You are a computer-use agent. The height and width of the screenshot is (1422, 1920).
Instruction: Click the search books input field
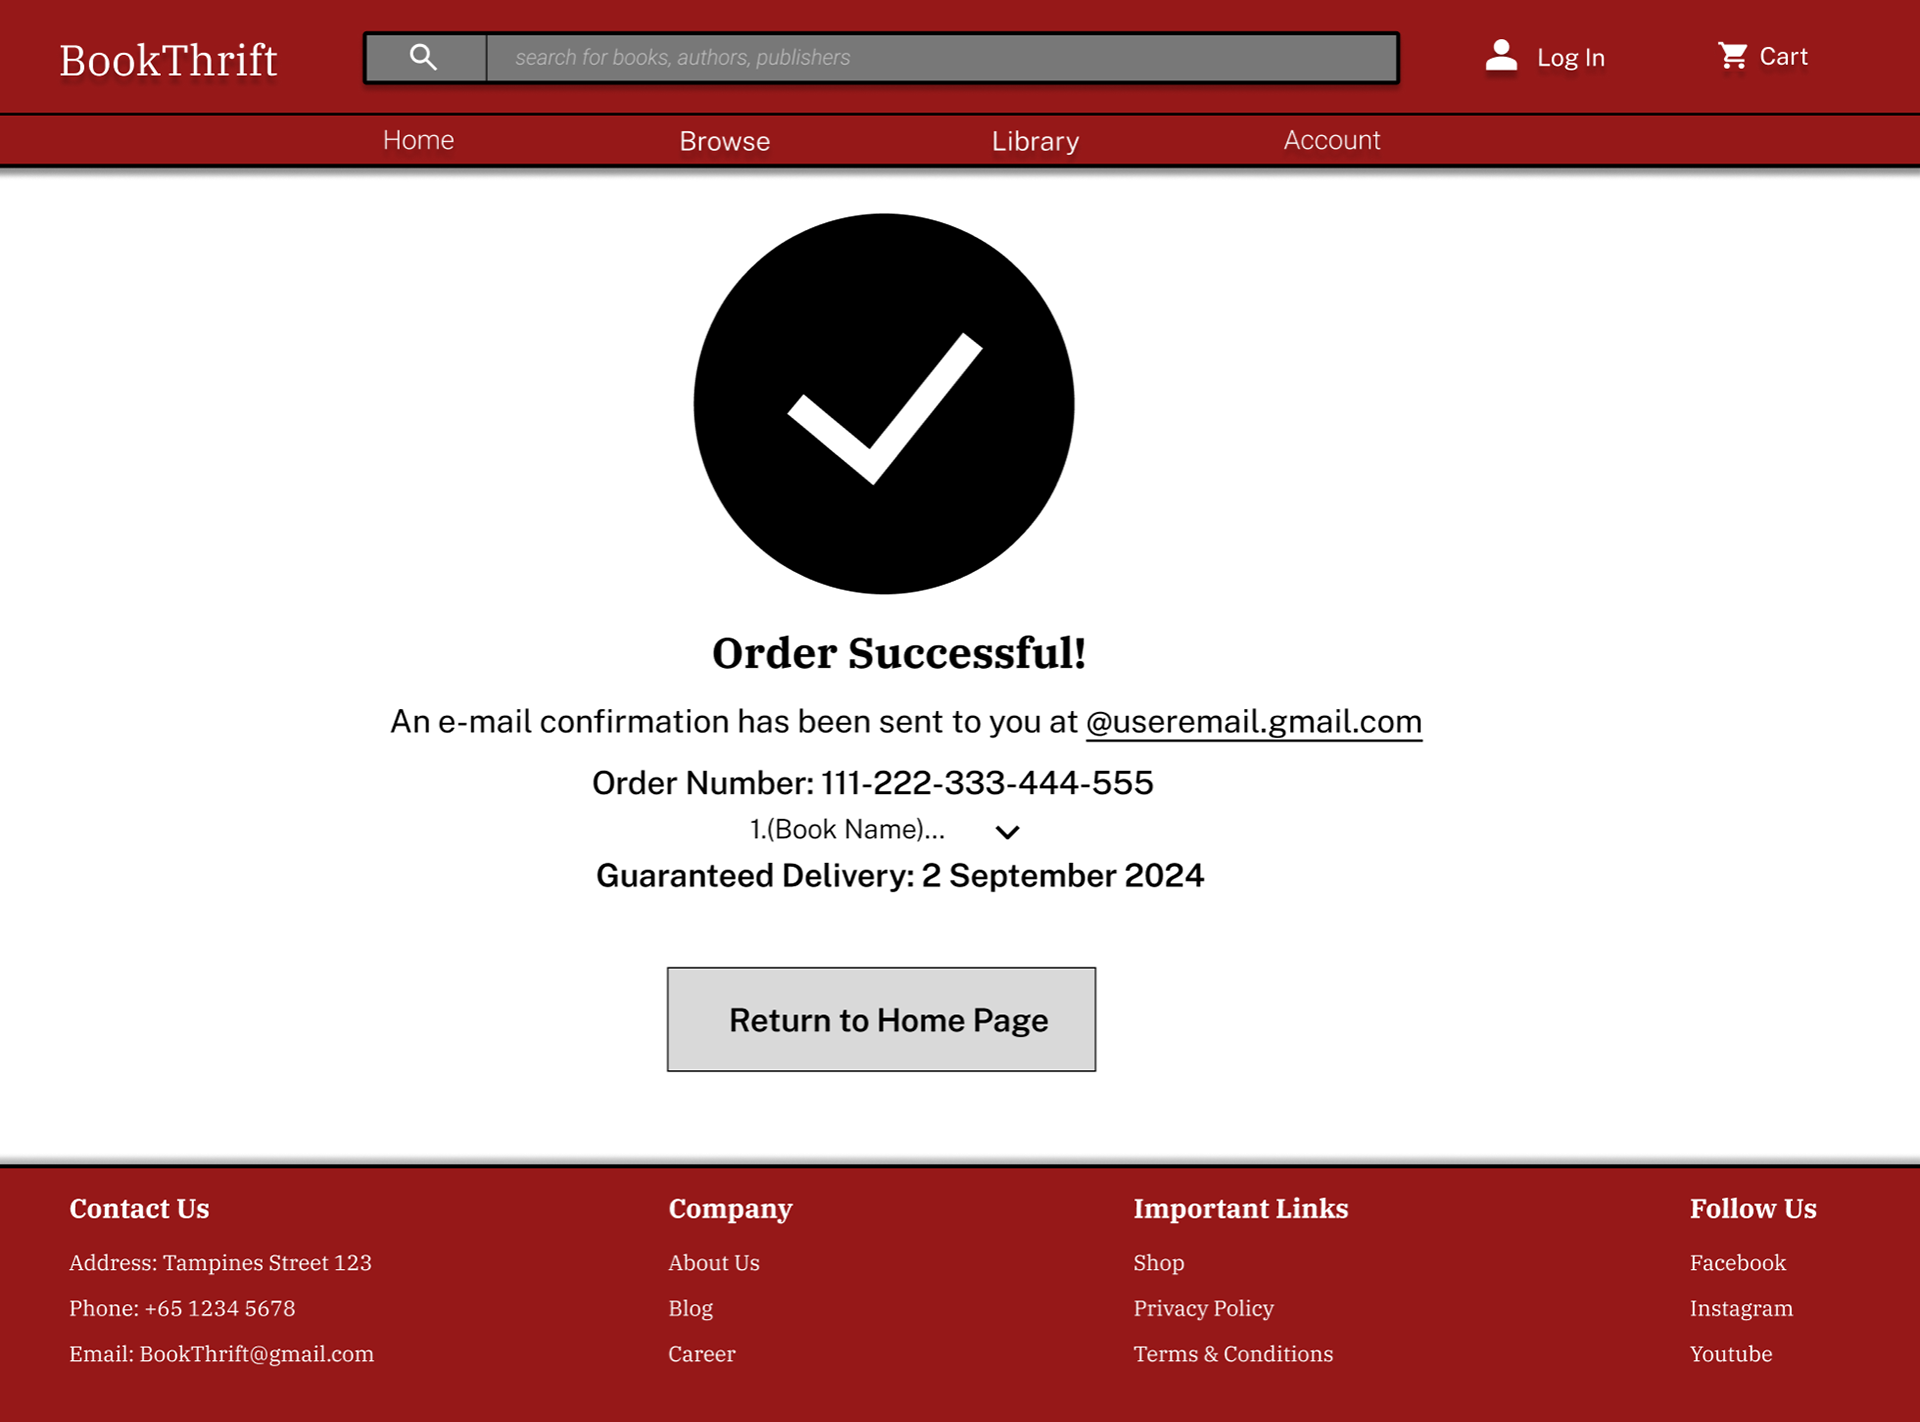coord(940,58)
